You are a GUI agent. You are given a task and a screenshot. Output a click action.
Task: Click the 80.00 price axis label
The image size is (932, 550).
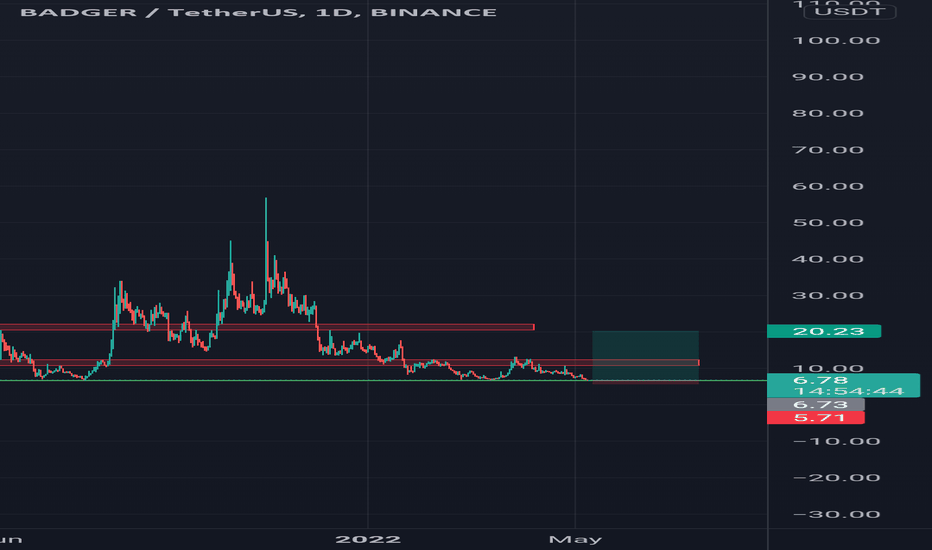827,114
